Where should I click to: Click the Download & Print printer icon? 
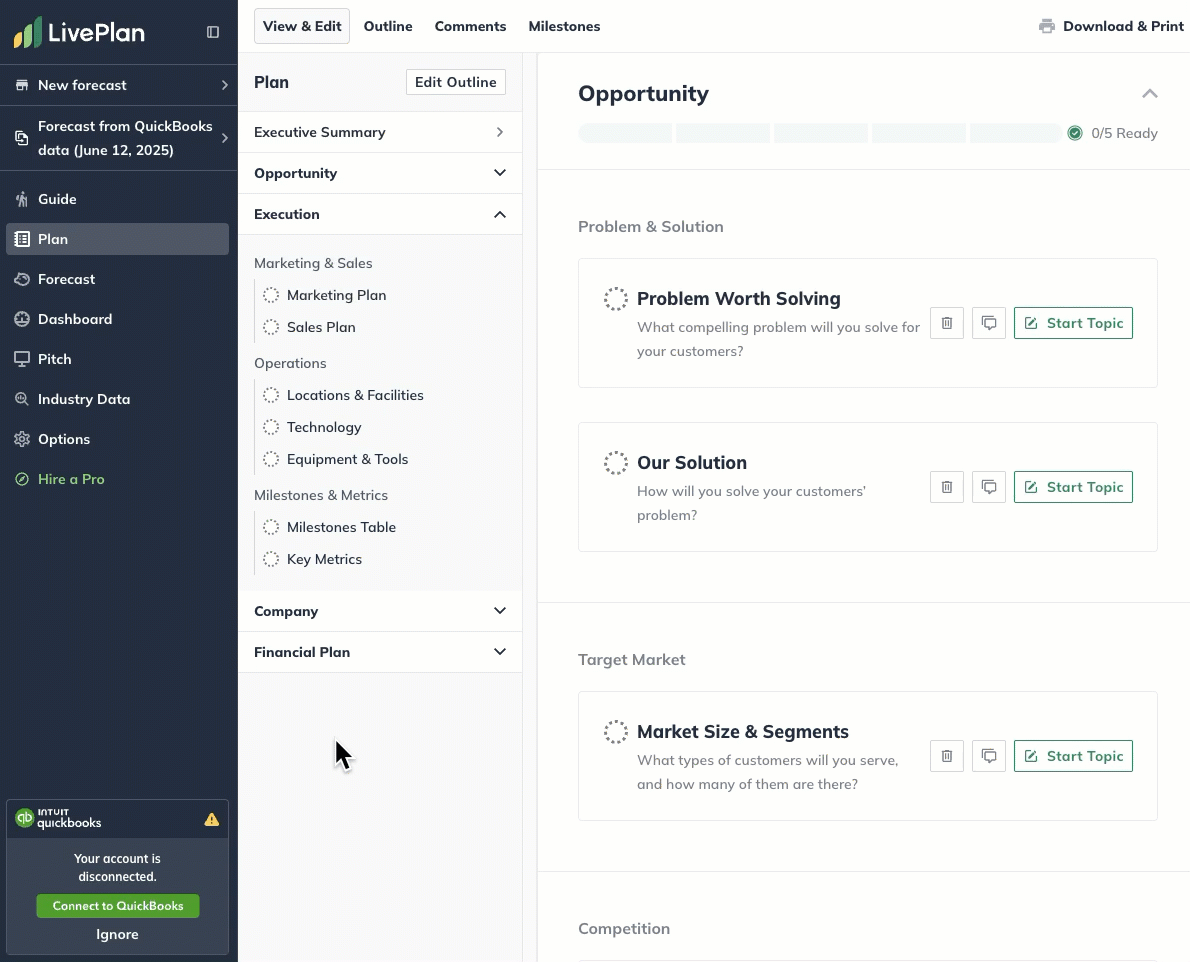1047,27
